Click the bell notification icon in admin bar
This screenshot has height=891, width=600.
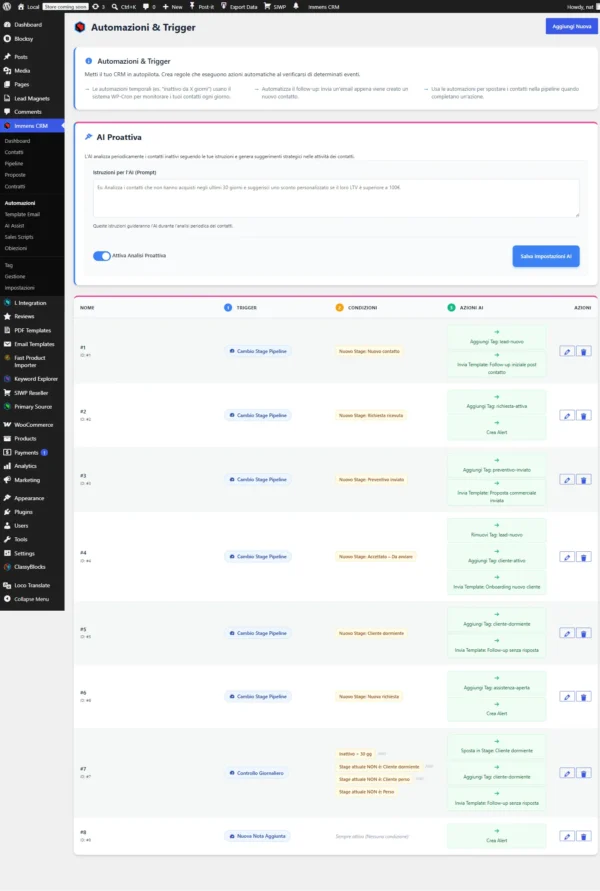296,6
